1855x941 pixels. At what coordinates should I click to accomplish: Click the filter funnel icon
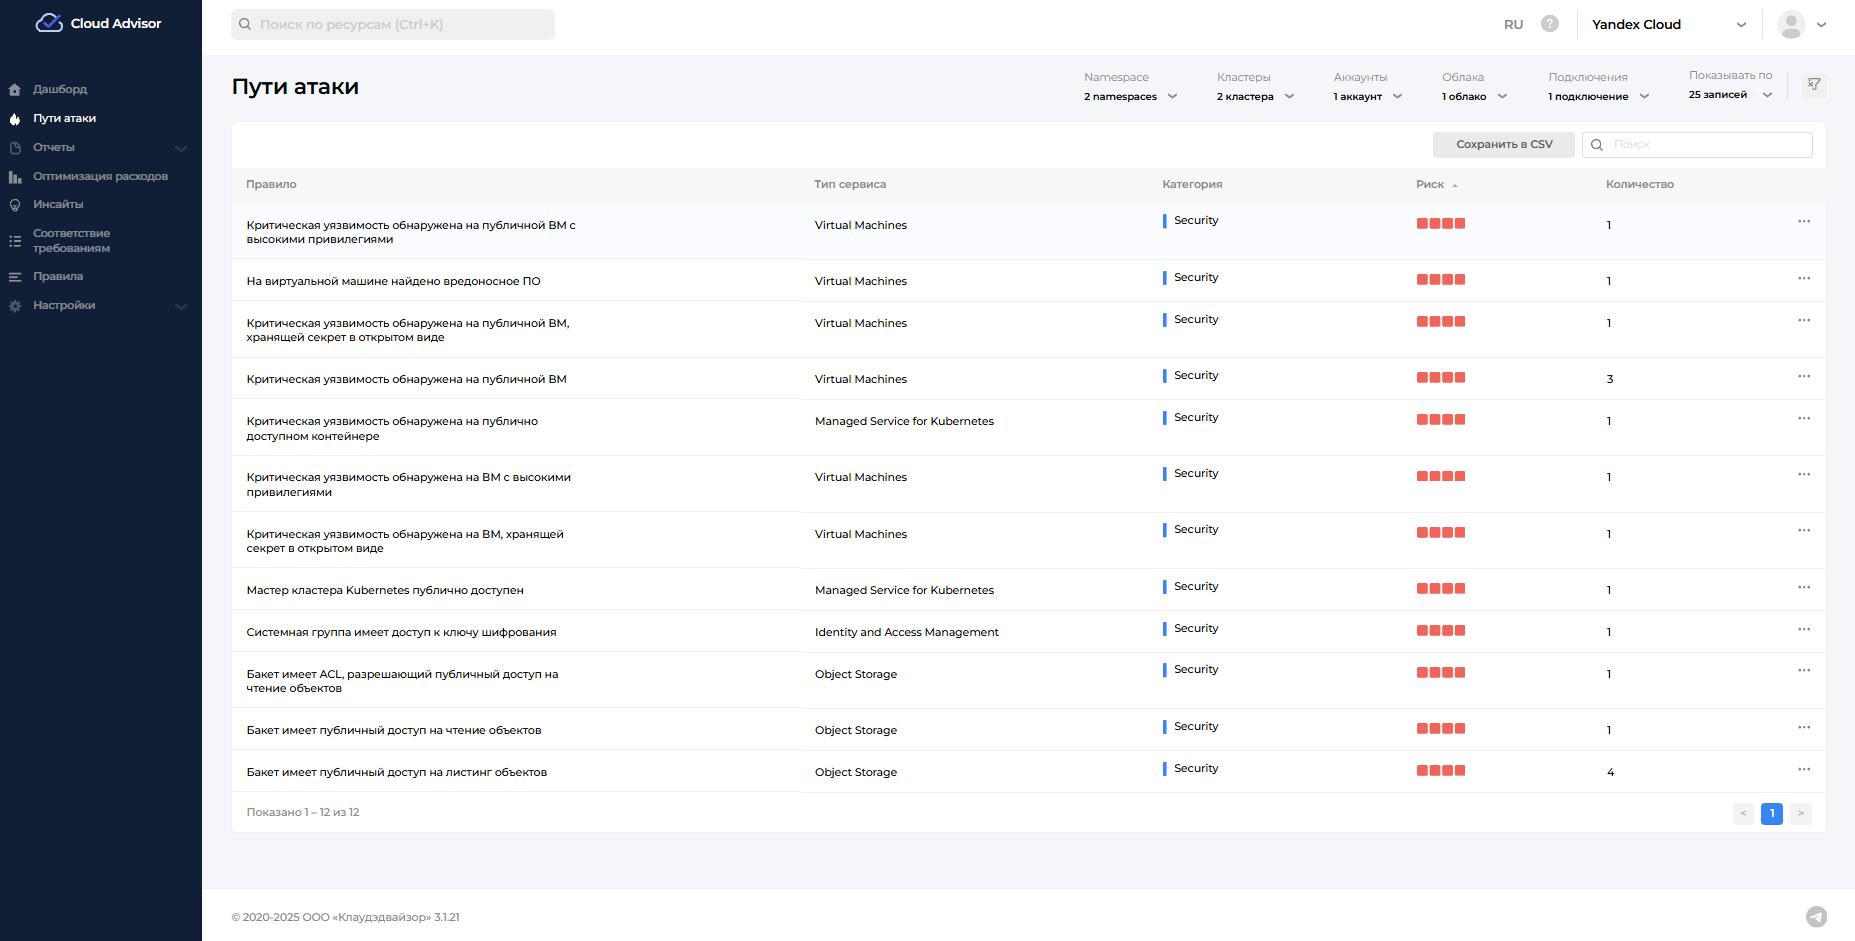(x=1814, y=85)
